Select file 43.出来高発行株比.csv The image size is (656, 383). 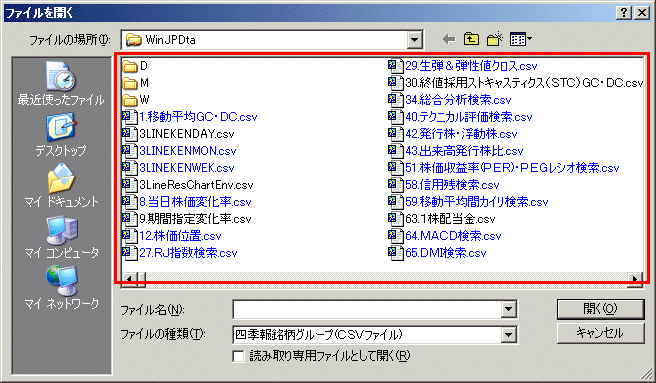464,151
